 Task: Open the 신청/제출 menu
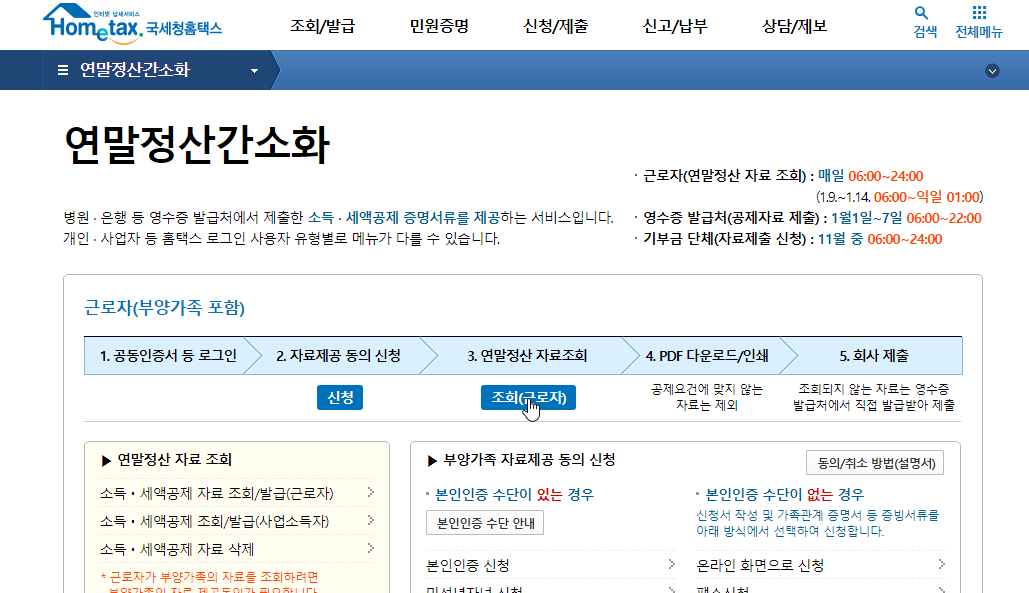point(555,26)
